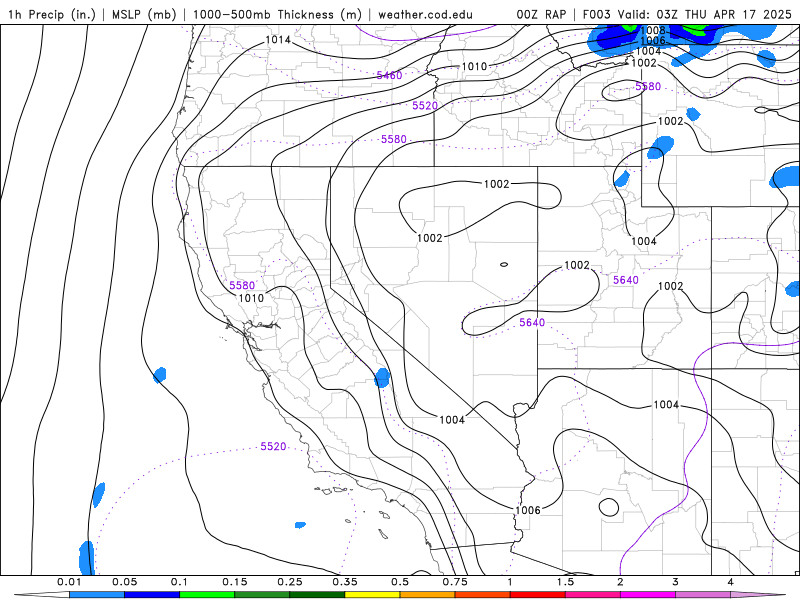Screen dimensions: 800x600
Task: Click the red 1–1.5 colorbar segment
Action: click(538, 595)
